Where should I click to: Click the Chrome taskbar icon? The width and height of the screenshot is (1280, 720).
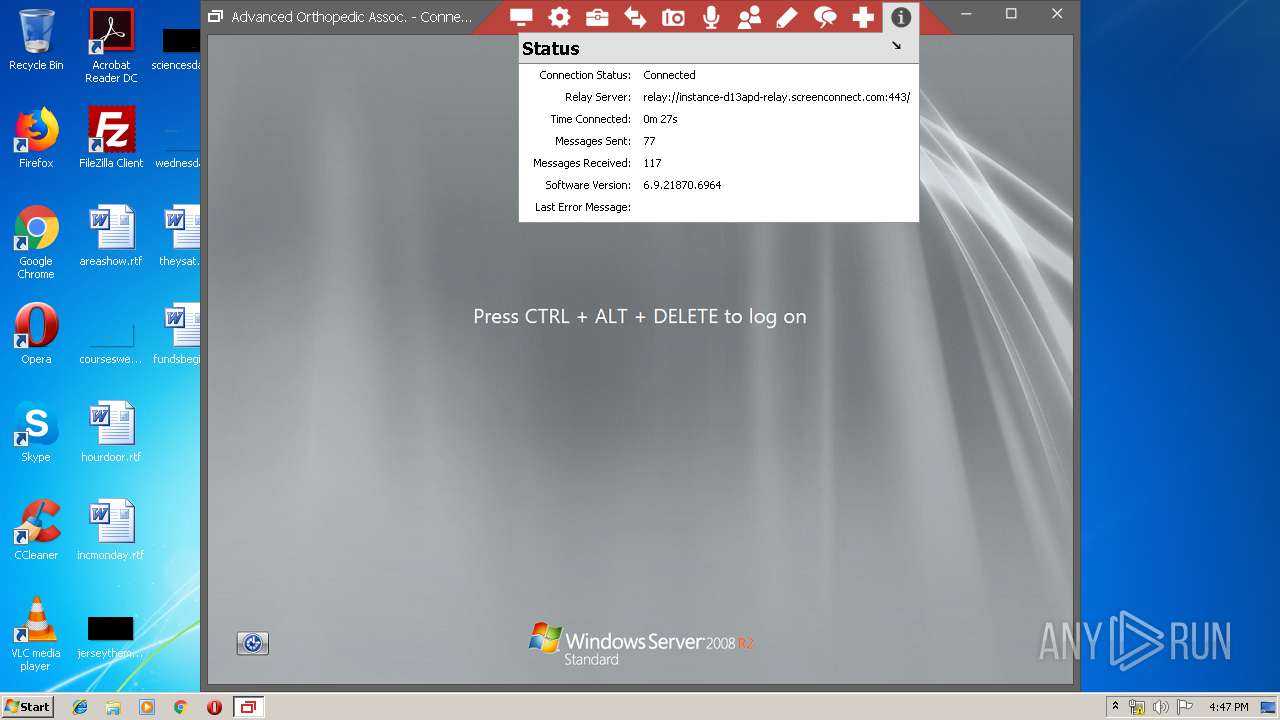pyautogui.click(x=180, y=707)
